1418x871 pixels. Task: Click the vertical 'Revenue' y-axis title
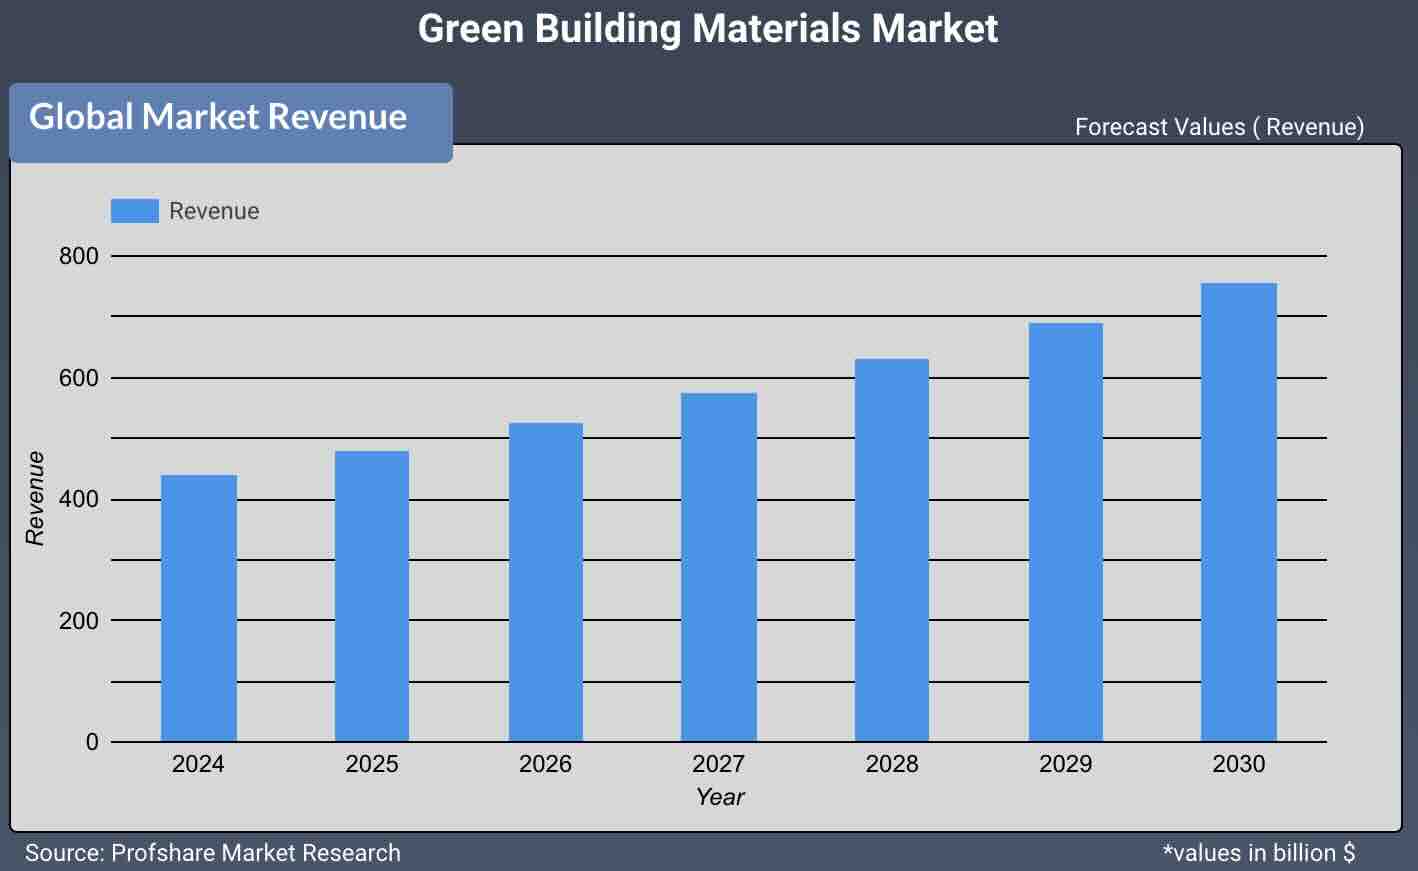point(35,498)
